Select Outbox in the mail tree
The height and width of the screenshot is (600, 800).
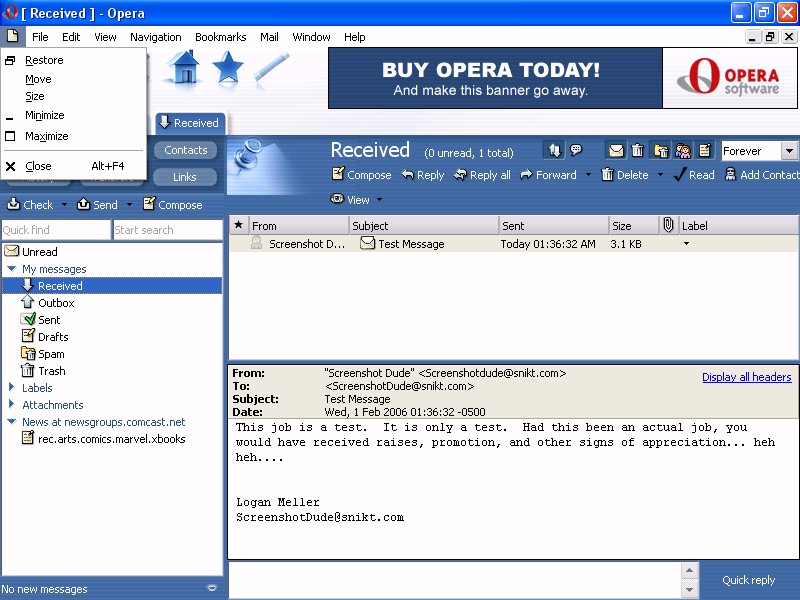click(112, 303)
